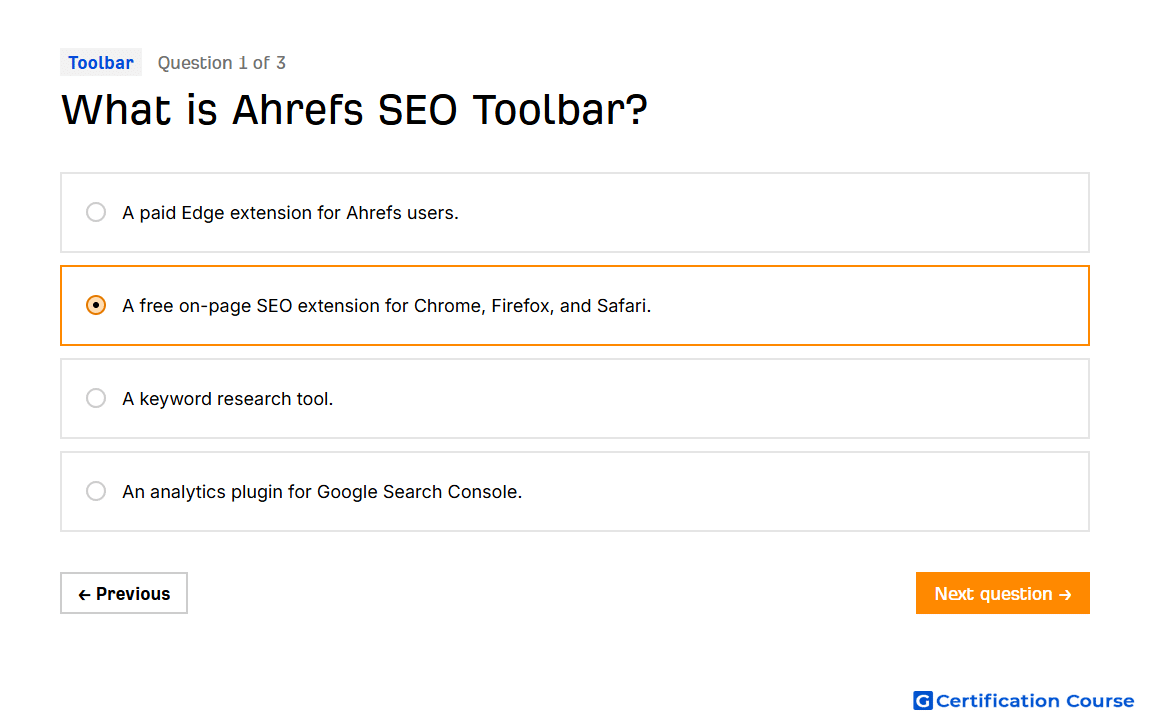Click the answer text 'A keyword research tool.'
The height and width of the screenshot is (720, 1150).
[227, 399]
